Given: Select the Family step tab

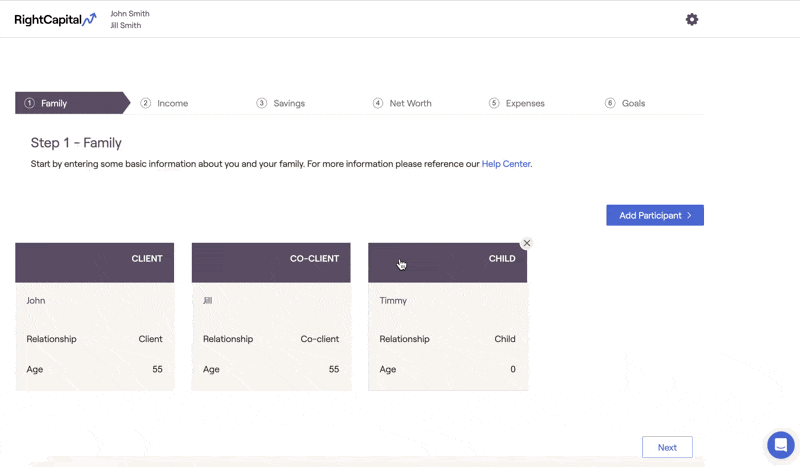Looking at the screenshot, I should (x=72, y=103).
